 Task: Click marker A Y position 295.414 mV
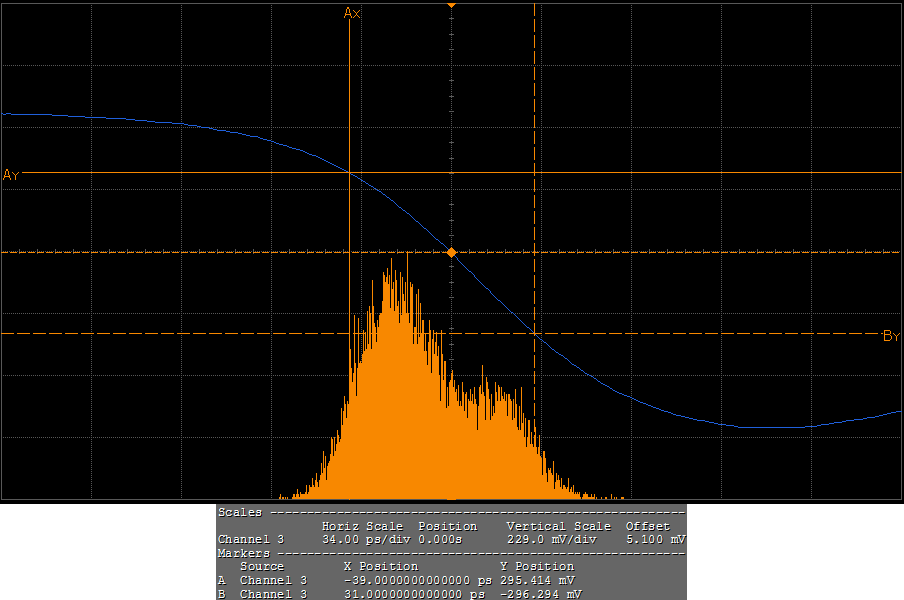click(537, 580)
